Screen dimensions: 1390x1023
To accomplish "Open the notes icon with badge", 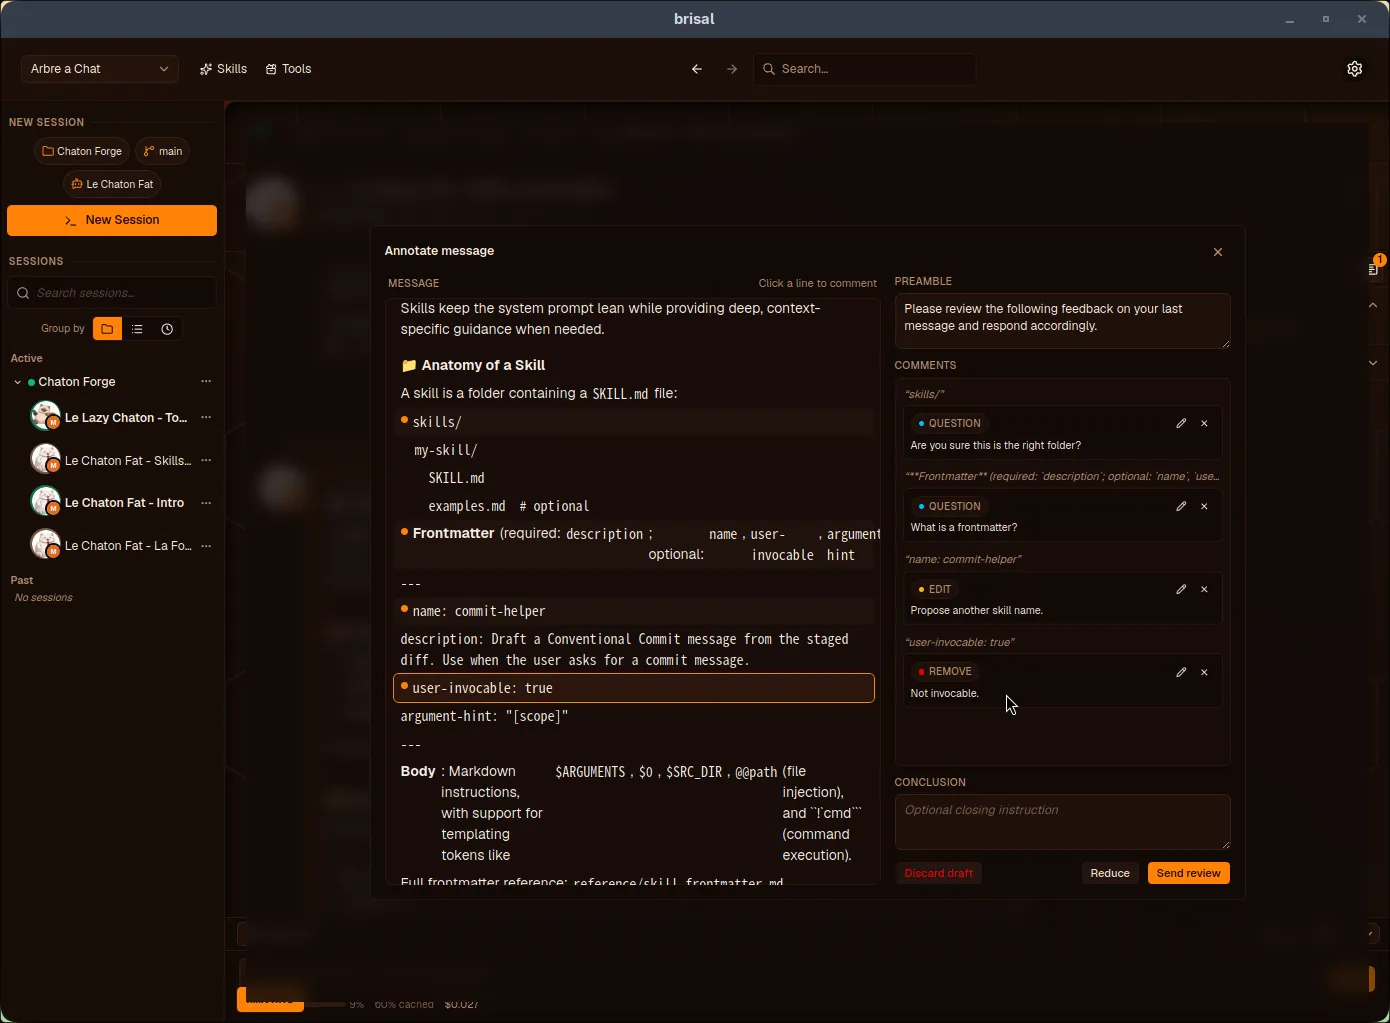I will (x=1374, y=268).
